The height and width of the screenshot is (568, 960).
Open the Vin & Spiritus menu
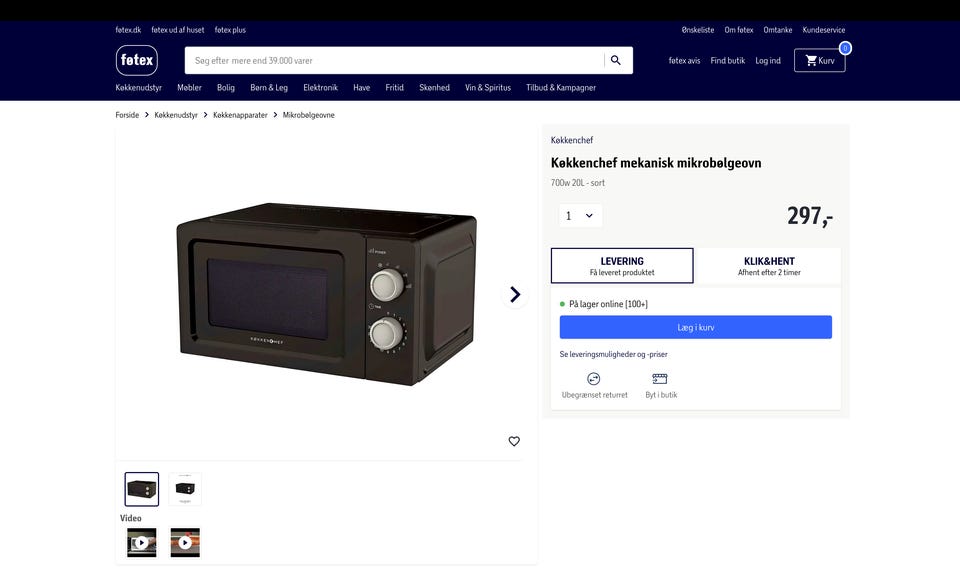tap(488, 88)
